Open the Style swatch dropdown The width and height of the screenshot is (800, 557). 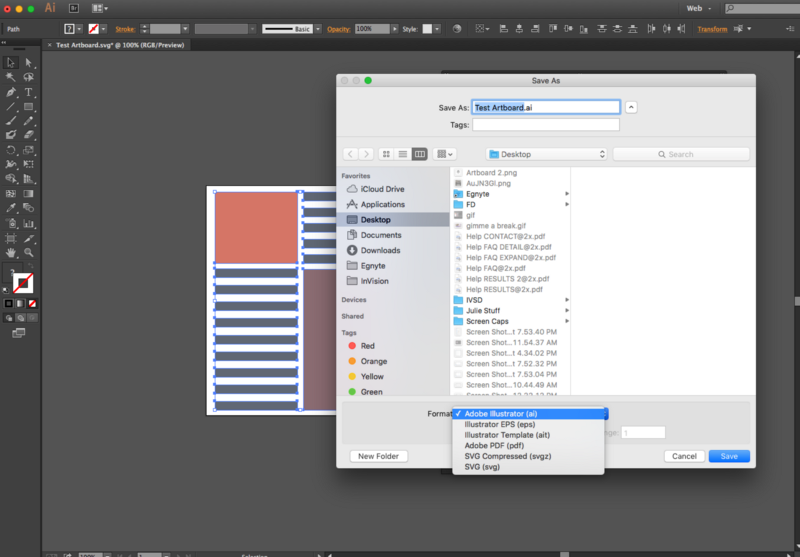437,29
